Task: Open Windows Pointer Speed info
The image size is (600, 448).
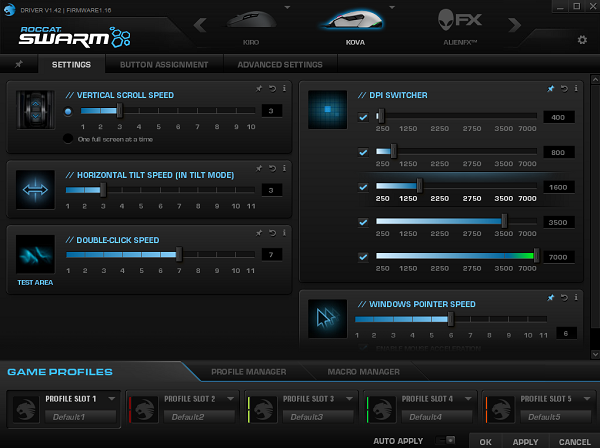Action: pyautogui.click(x=576, y=297)
